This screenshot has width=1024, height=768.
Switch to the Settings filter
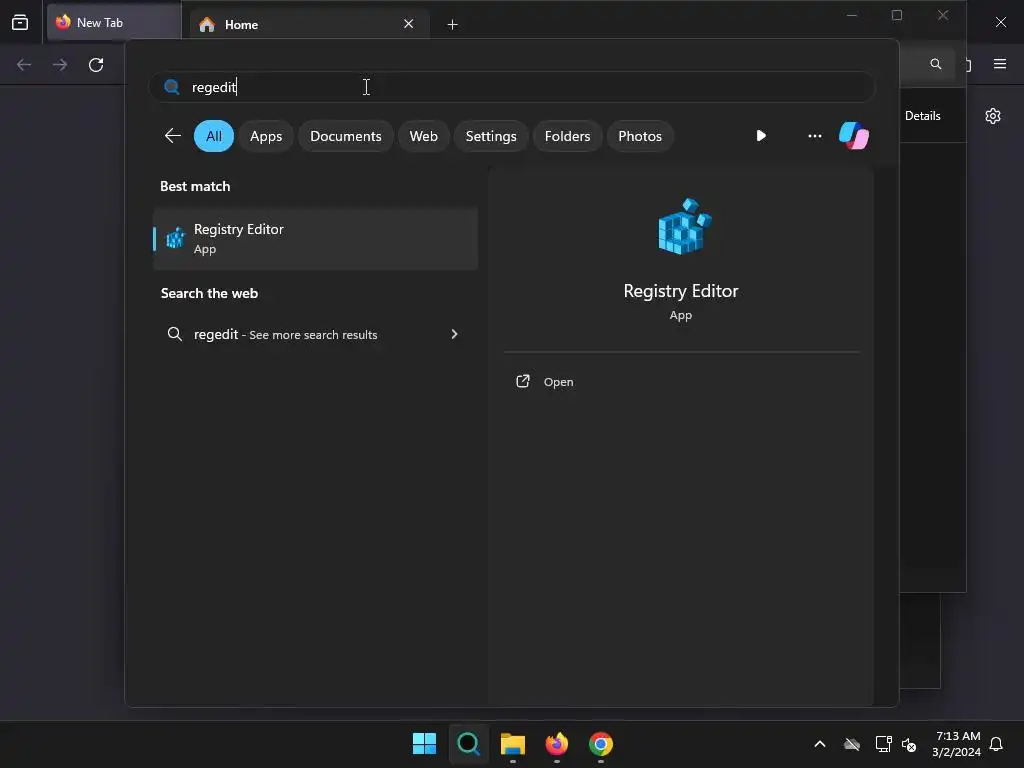click(x=490, y=136)
